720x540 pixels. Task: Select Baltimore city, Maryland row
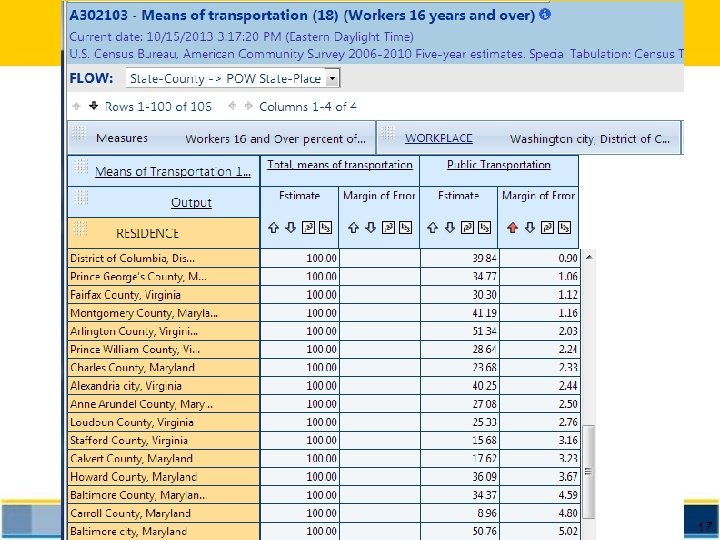tap(163, 532)
